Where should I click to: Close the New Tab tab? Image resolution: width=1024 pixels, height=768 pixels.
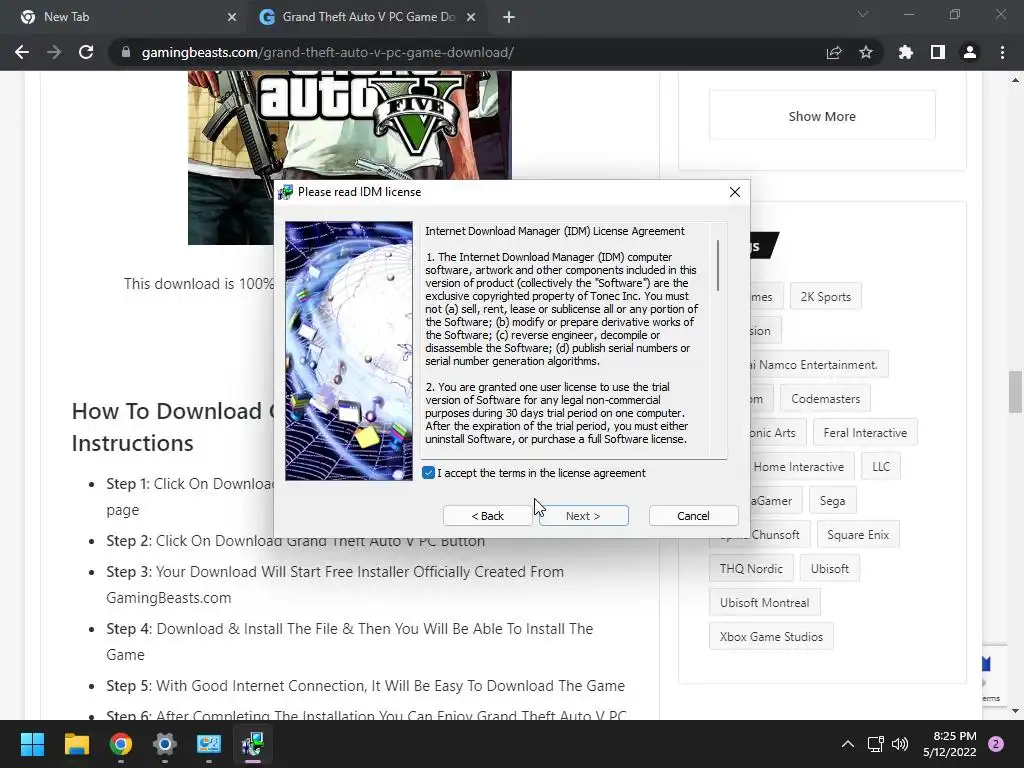click(x=232, y=17)
